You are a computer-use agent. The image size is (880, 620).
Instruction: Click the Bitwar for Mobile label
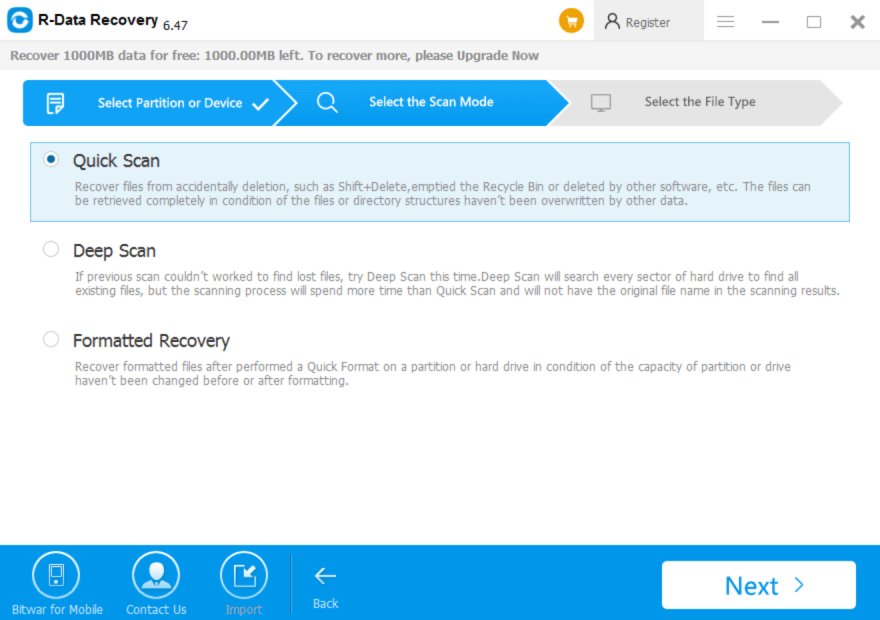click(57, 609)
